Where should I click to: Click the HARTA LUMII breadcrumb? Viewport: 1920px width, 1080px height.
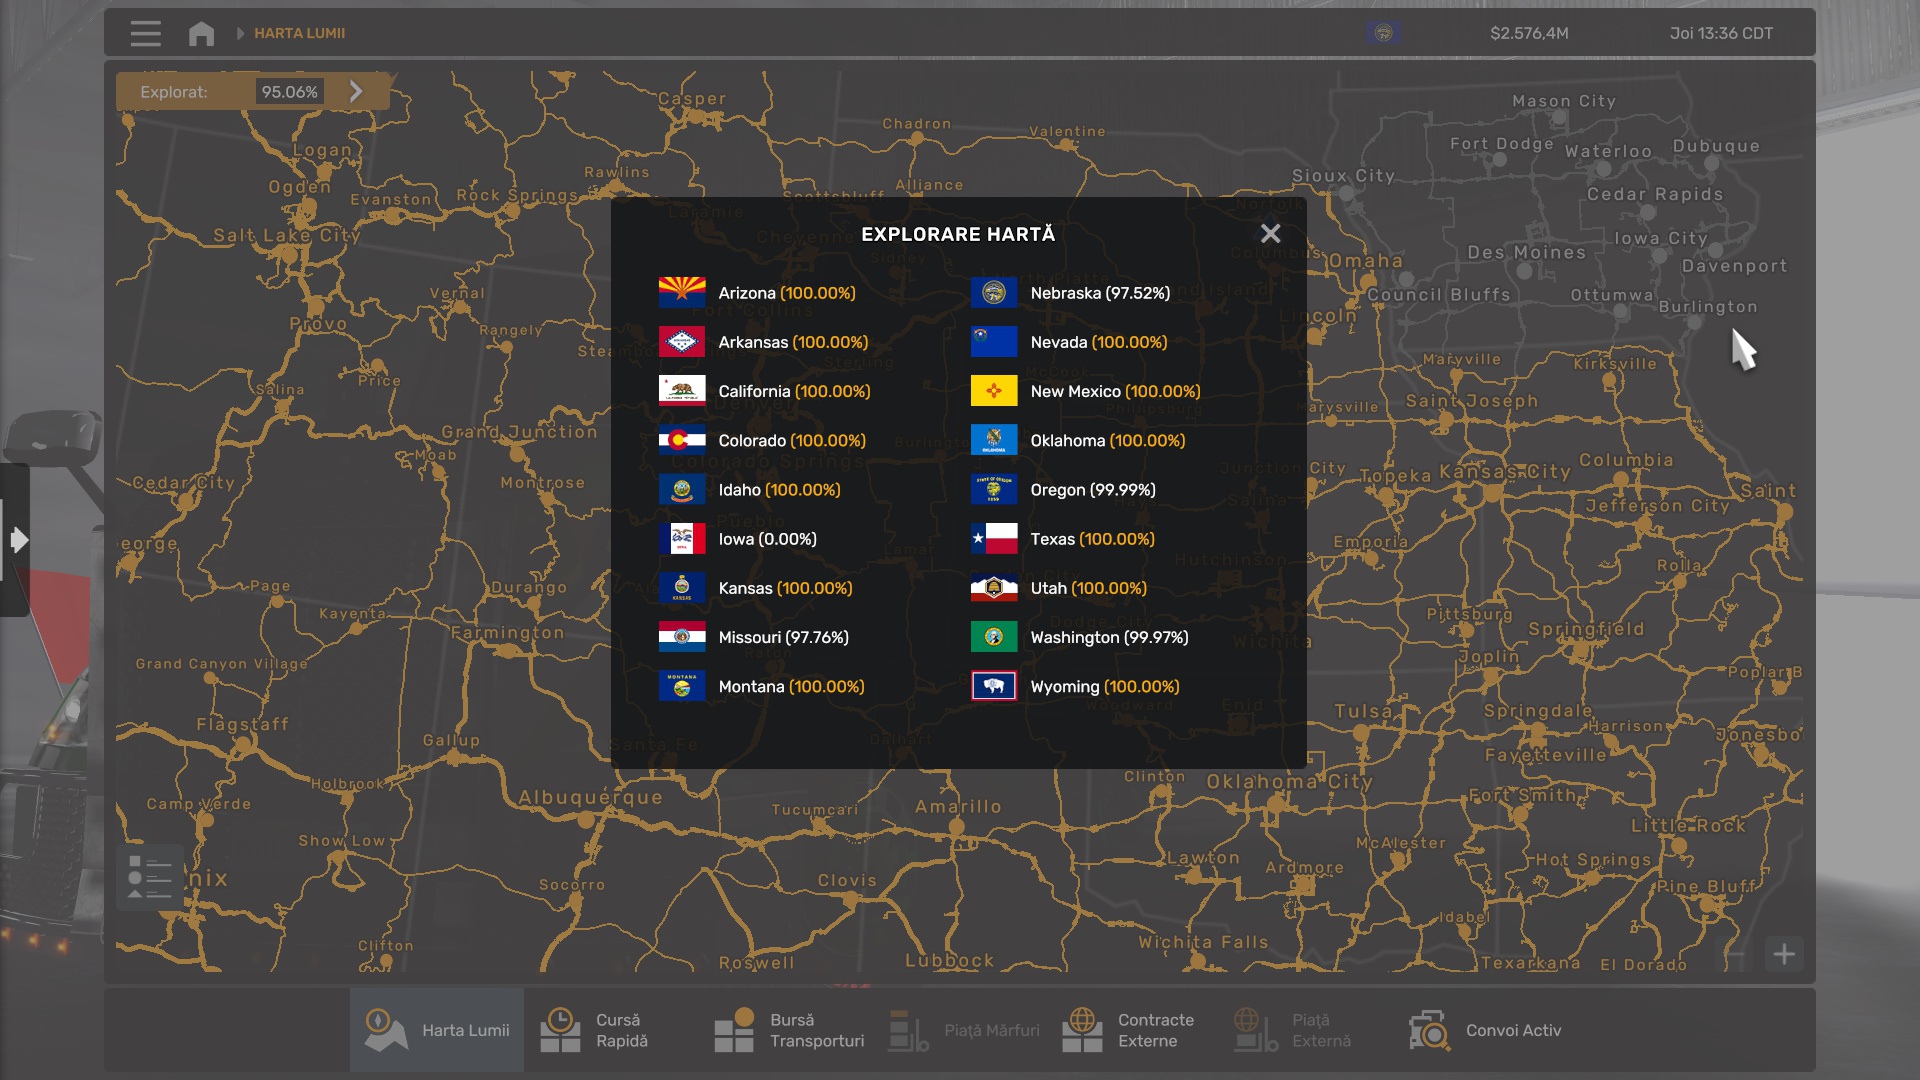299,33
